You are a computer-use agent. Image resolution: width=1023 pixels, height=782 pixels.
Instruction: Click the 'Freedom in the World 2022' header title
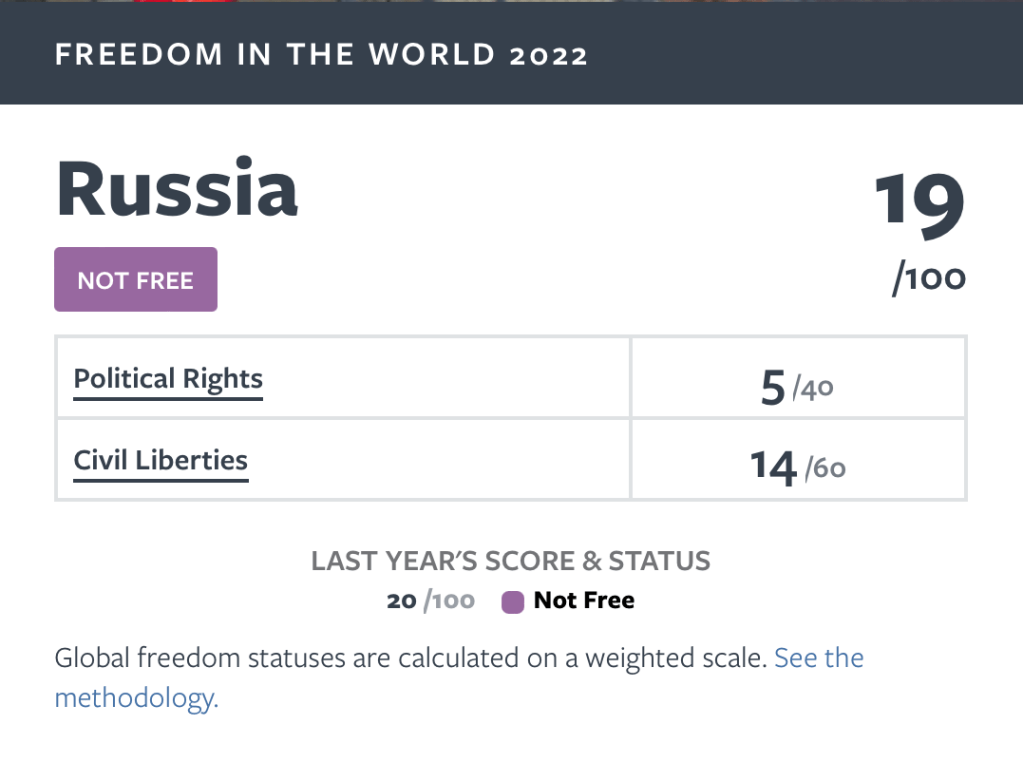pos(321,54)
